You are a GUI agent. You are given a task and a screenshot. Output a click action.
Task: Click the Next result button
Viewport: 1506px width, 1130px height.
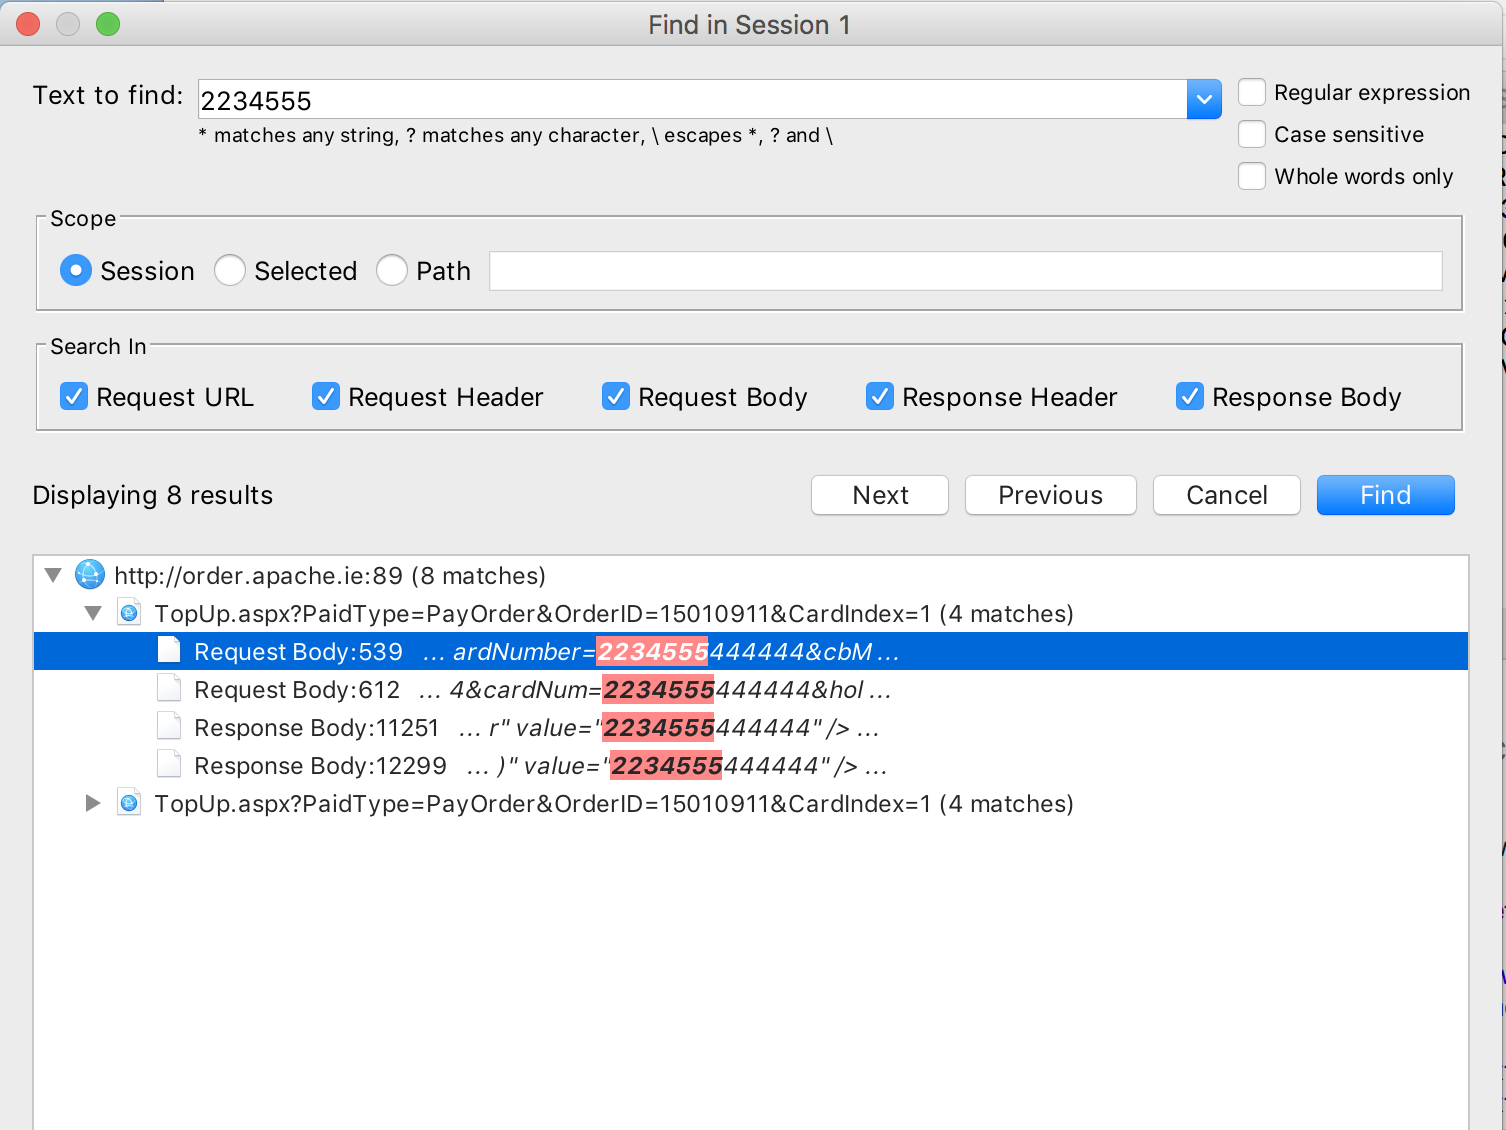point(880,495)
